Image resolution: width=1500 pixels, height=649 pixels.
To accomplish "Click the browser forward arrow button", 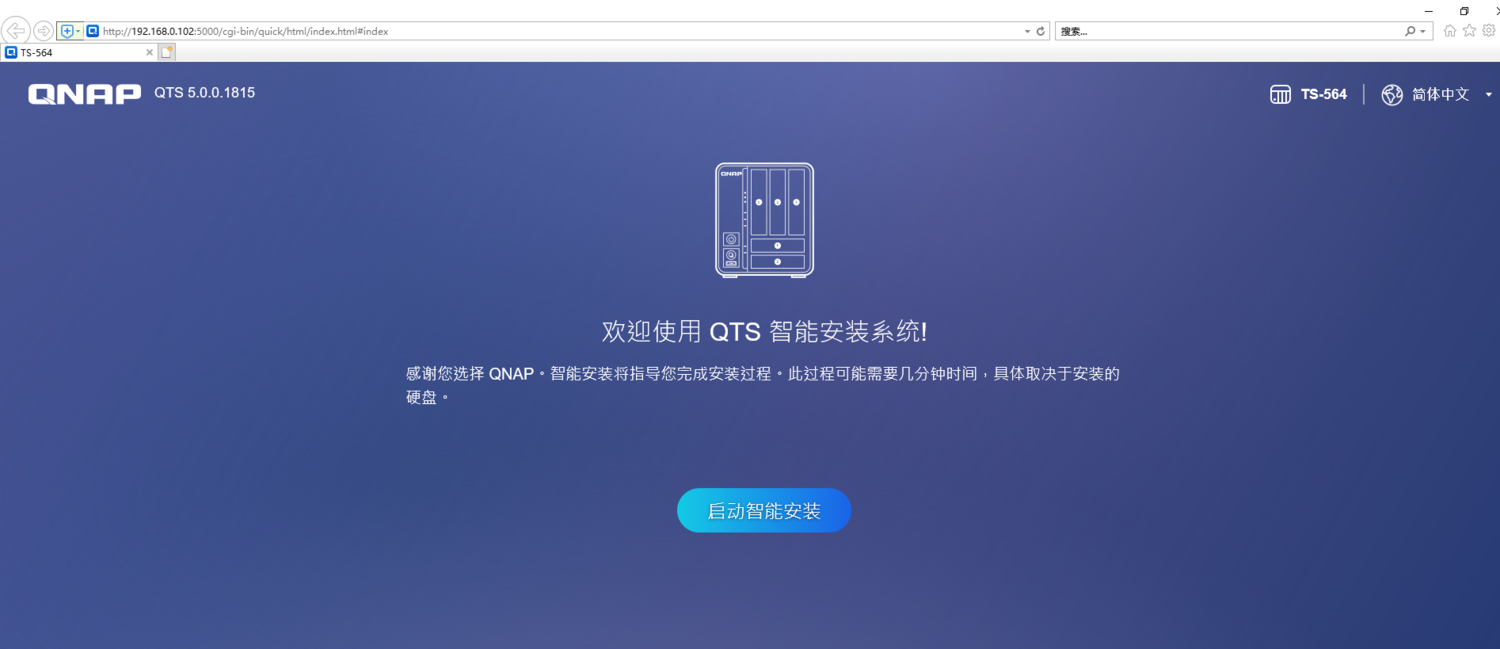I will coord(43,31).
